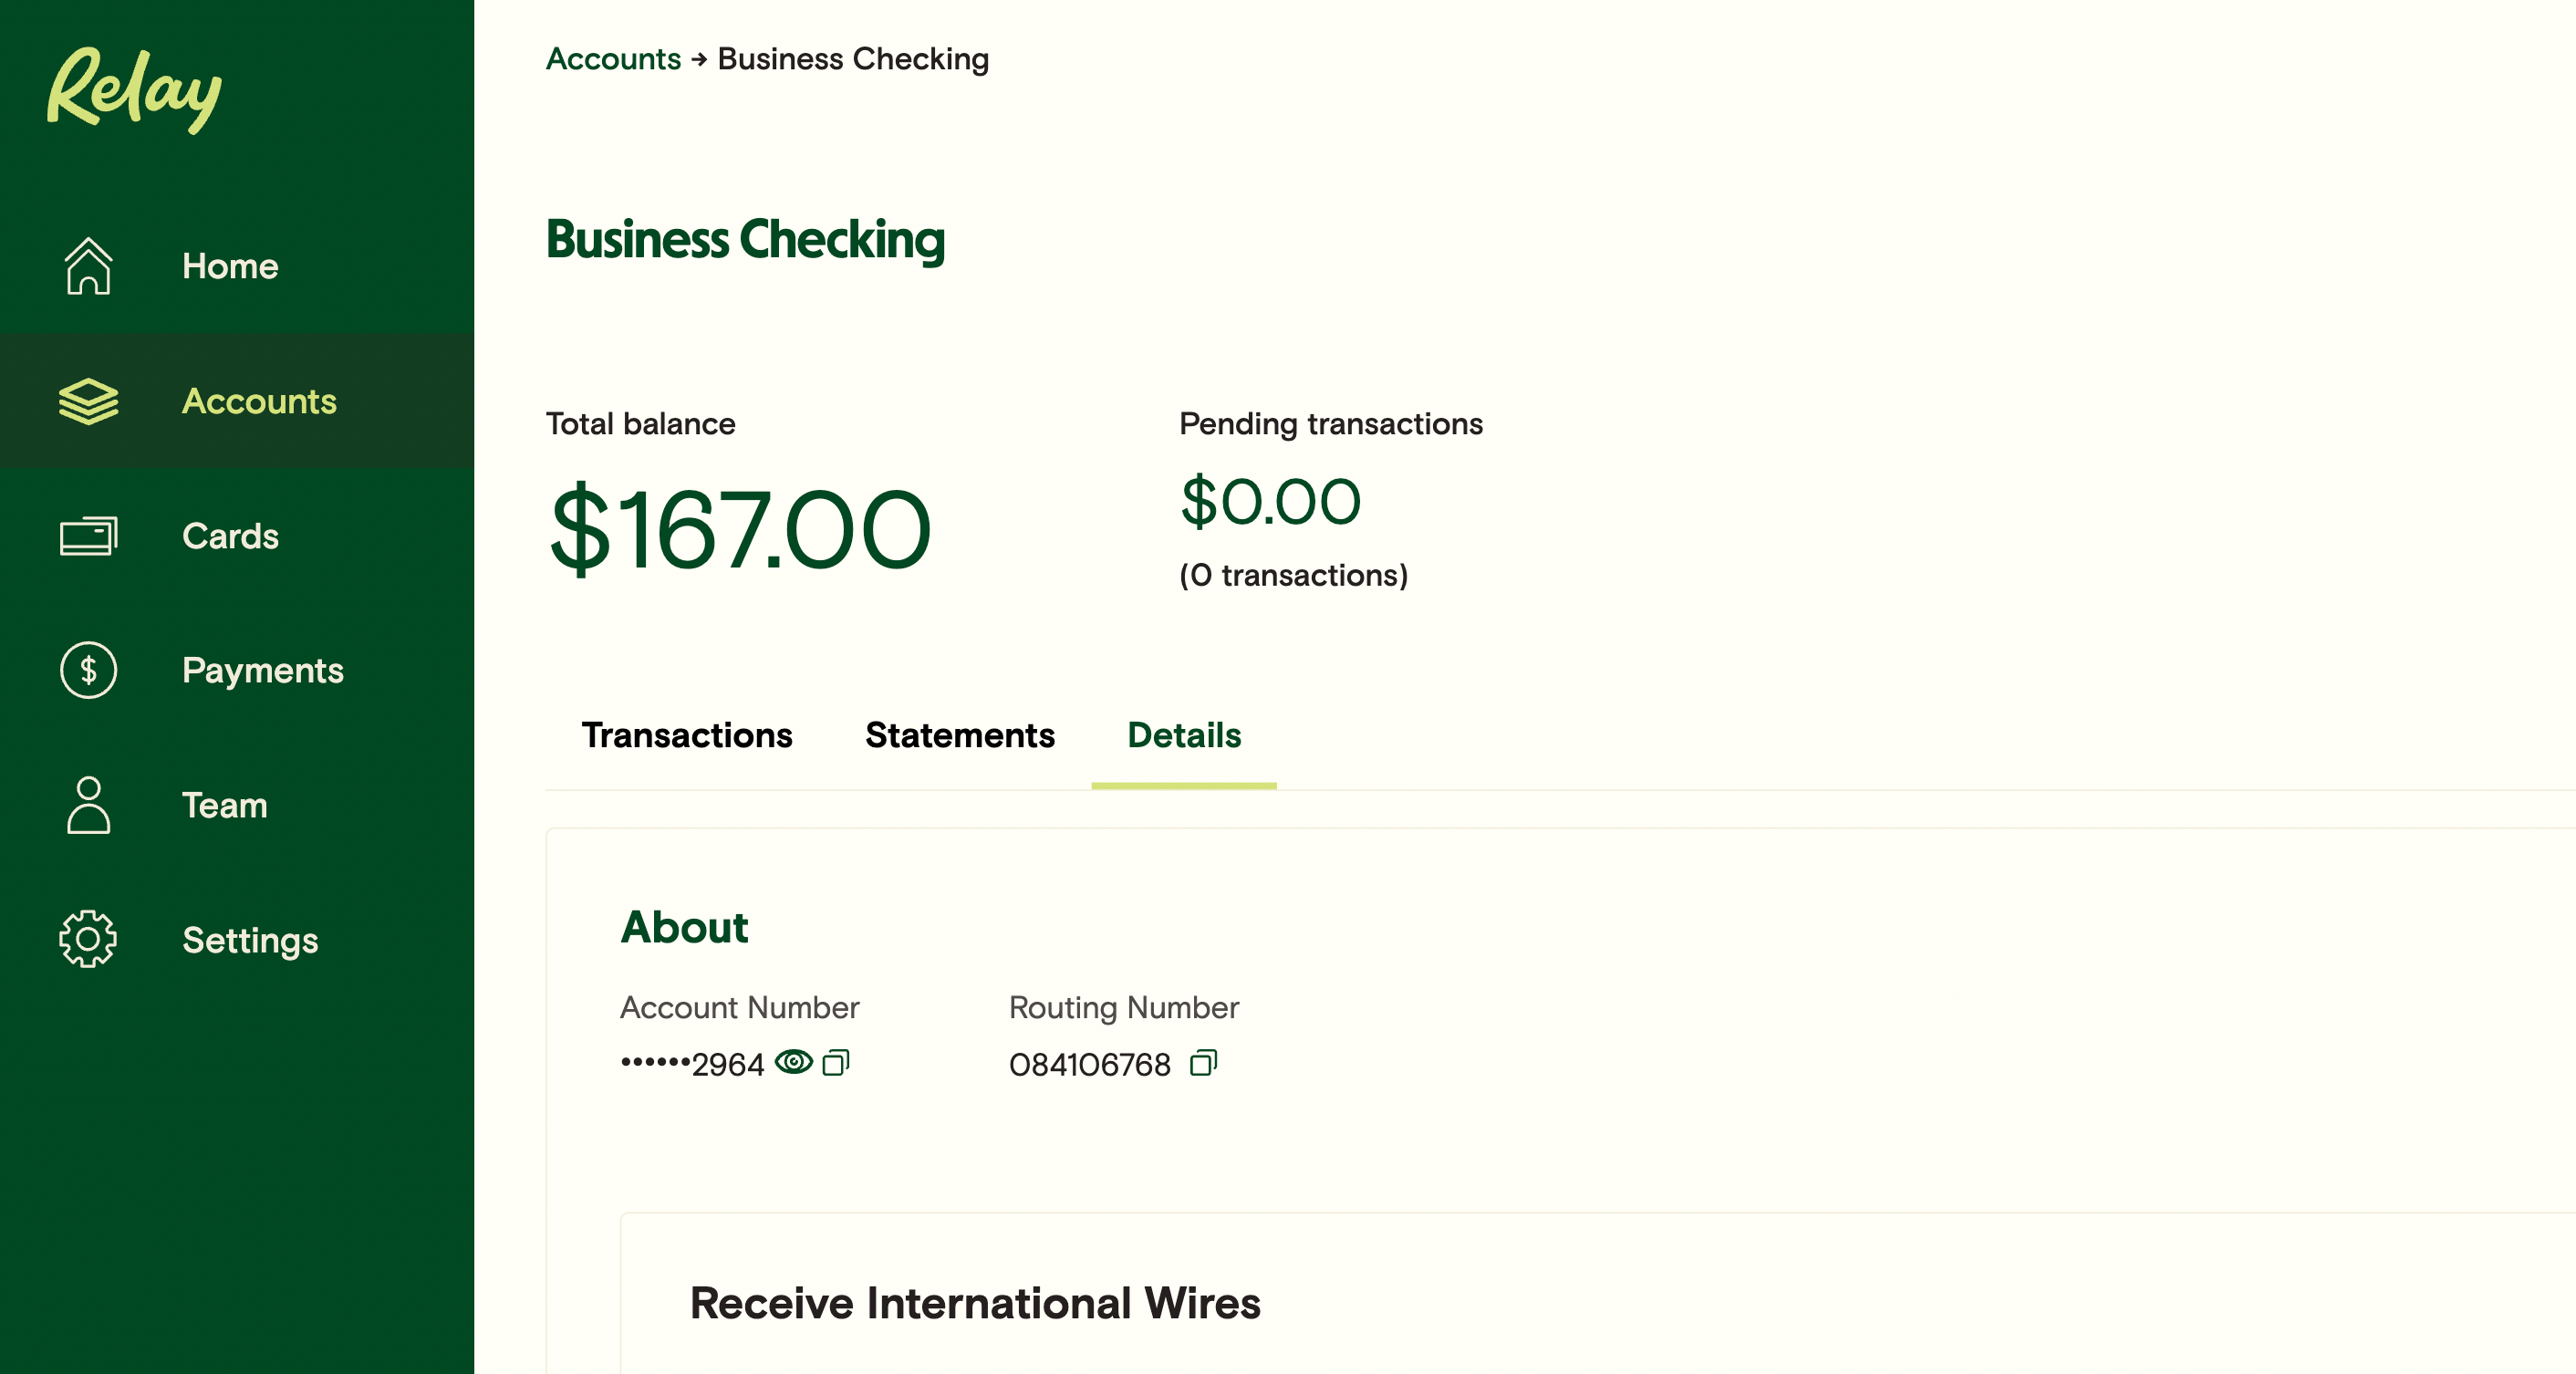Click the Business Checking page heading

pos(745,239)
